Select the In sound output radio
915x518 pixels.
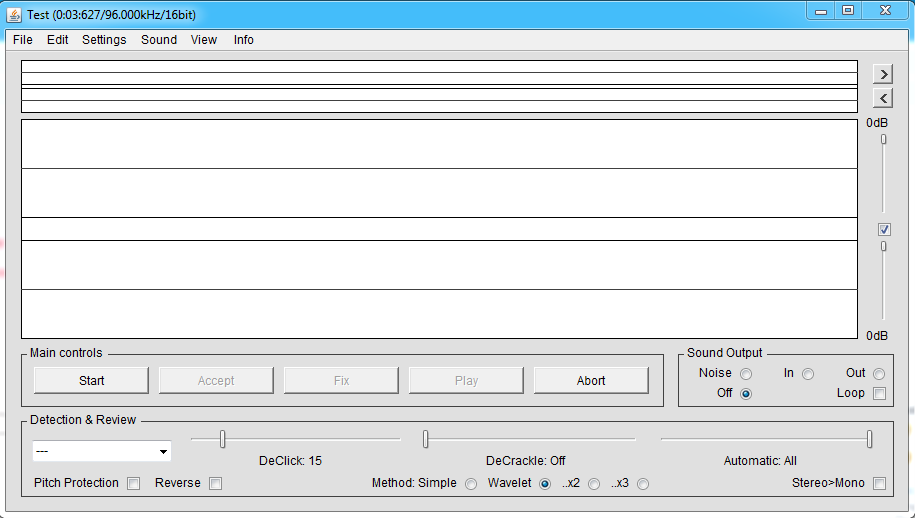[x=808, y=374]
